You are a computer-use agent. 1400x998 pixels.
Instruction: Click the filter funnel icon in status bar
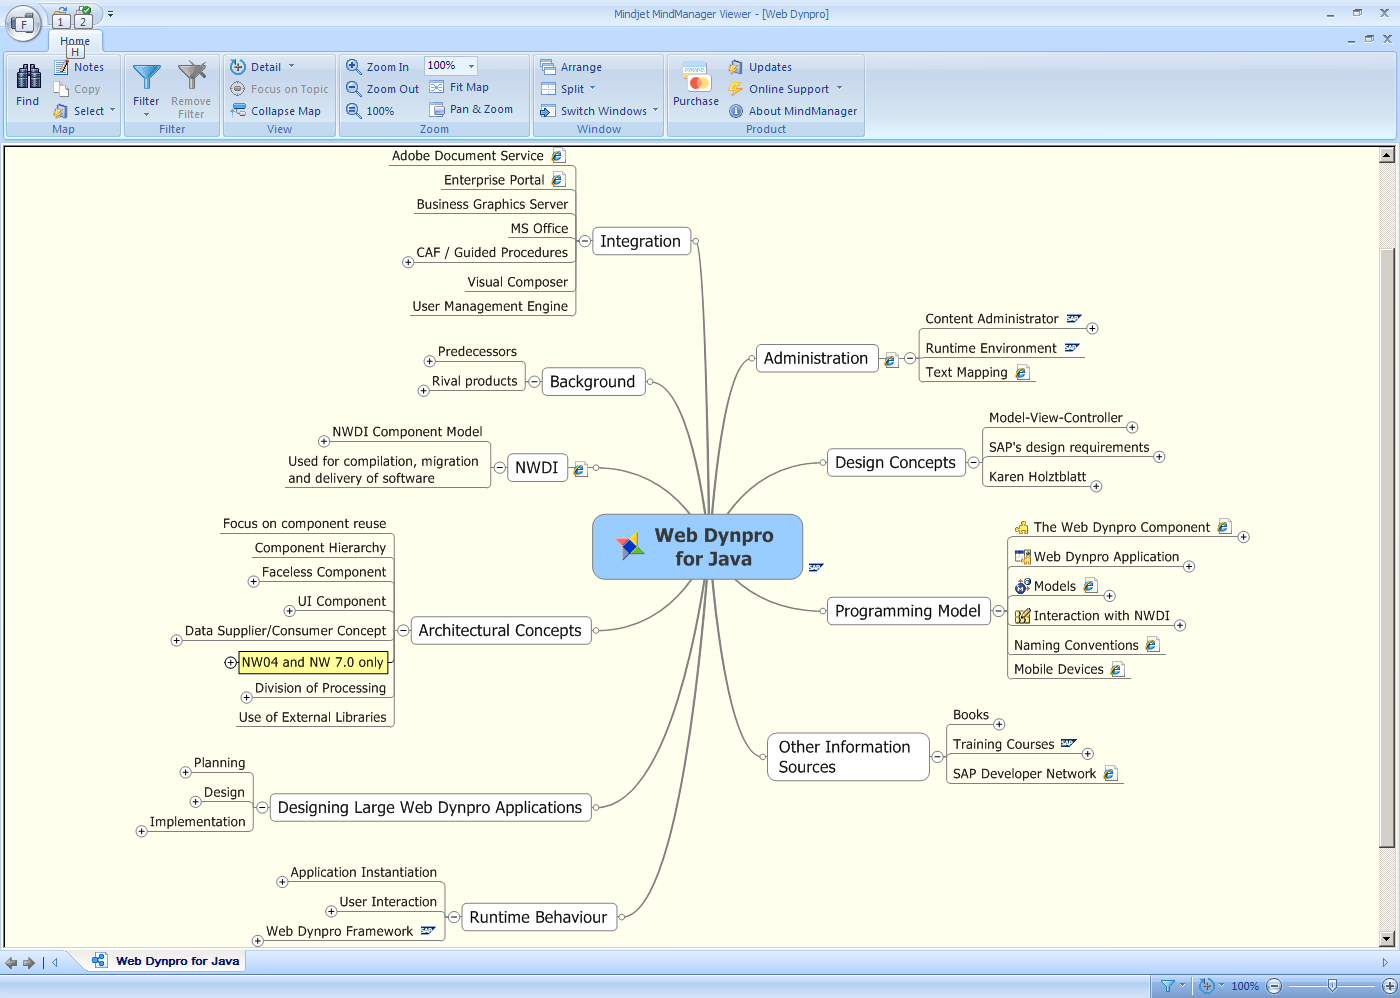(x=1169, y=985)
